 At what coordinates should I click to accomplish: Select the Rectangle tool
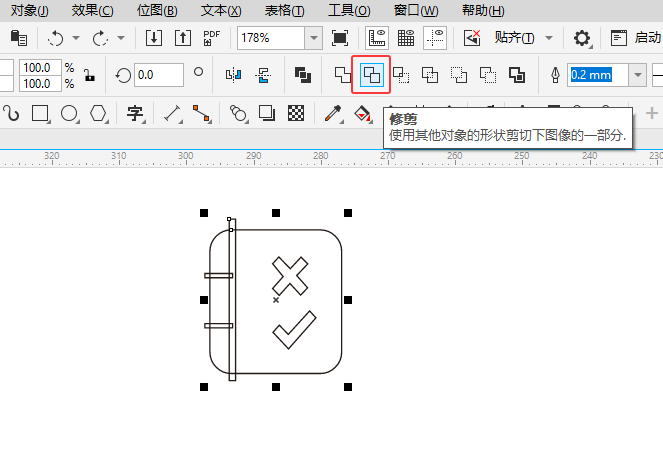click(x=41, y=113)
